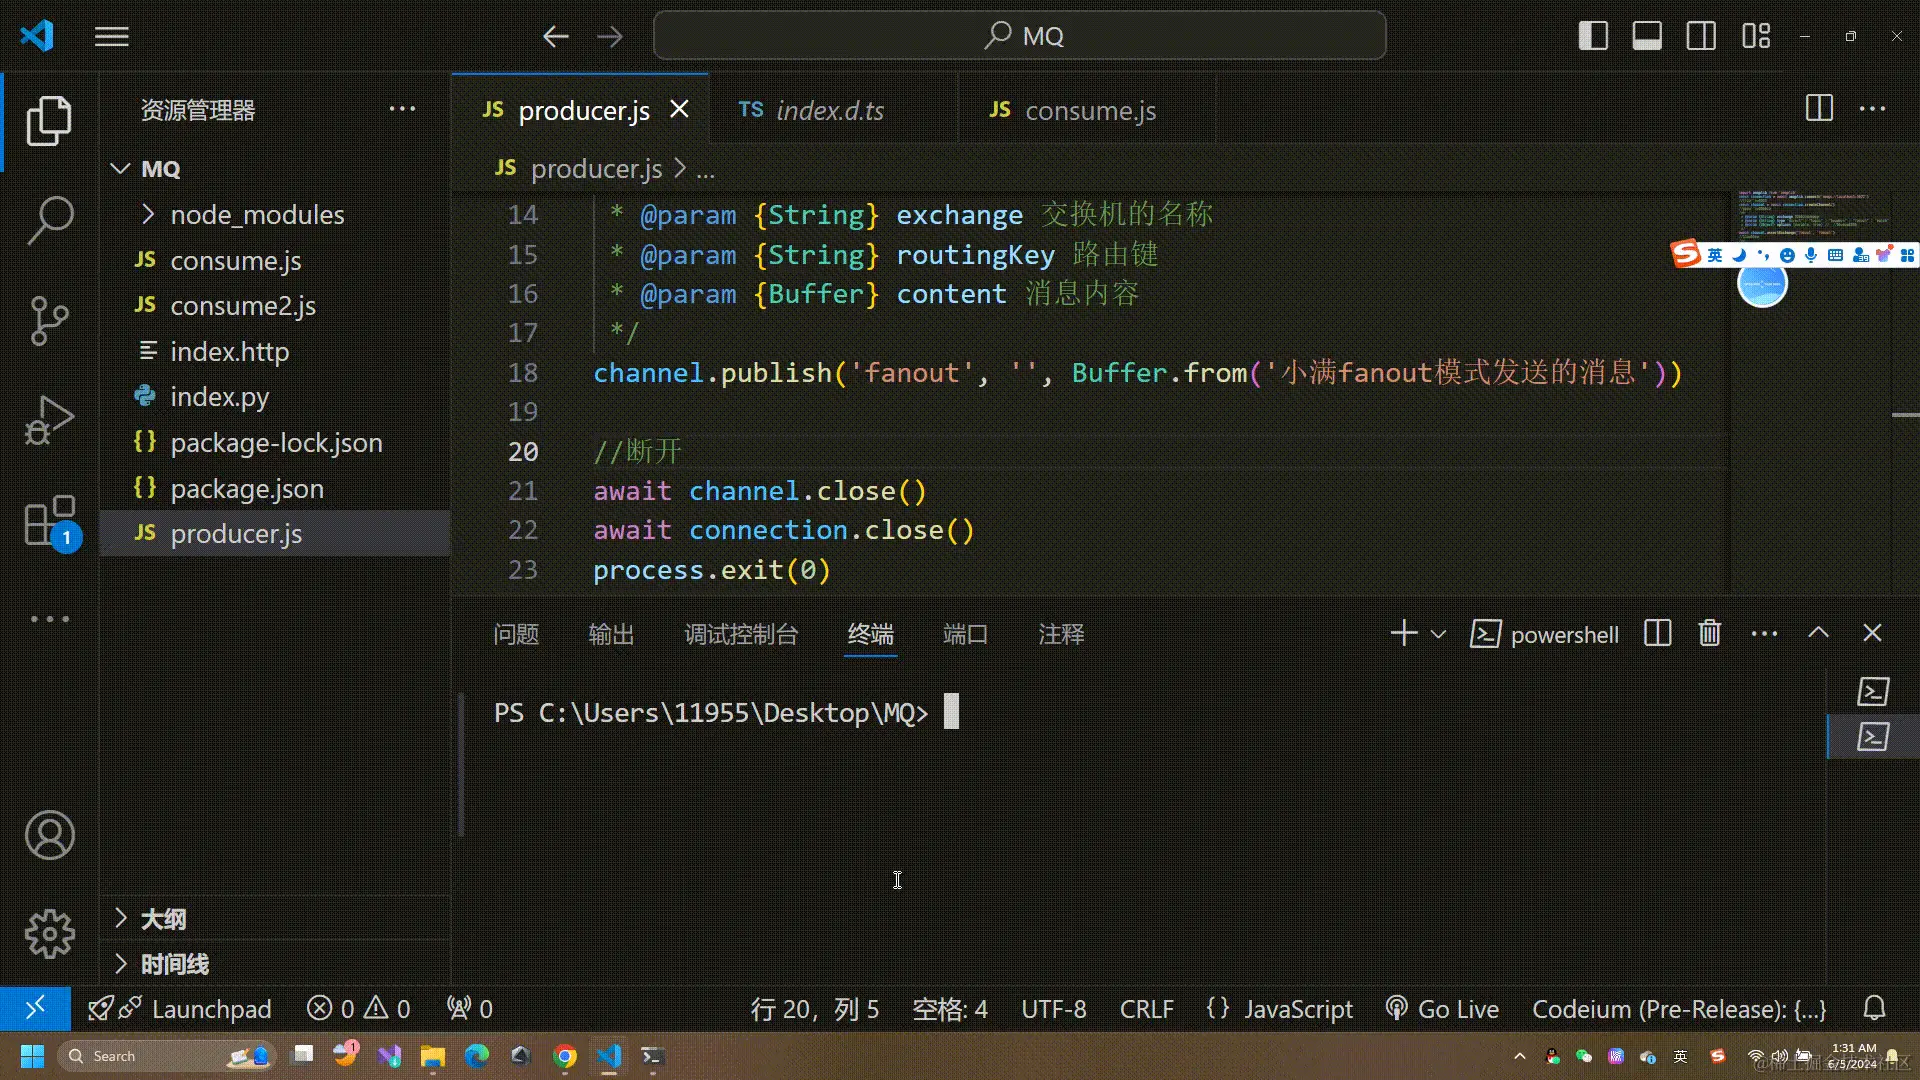Image resolution: width=1920 pixels, height=1080 pixels.
Task: Go to line via 行 20, 列 5
Action: (x=815, y=1009)
